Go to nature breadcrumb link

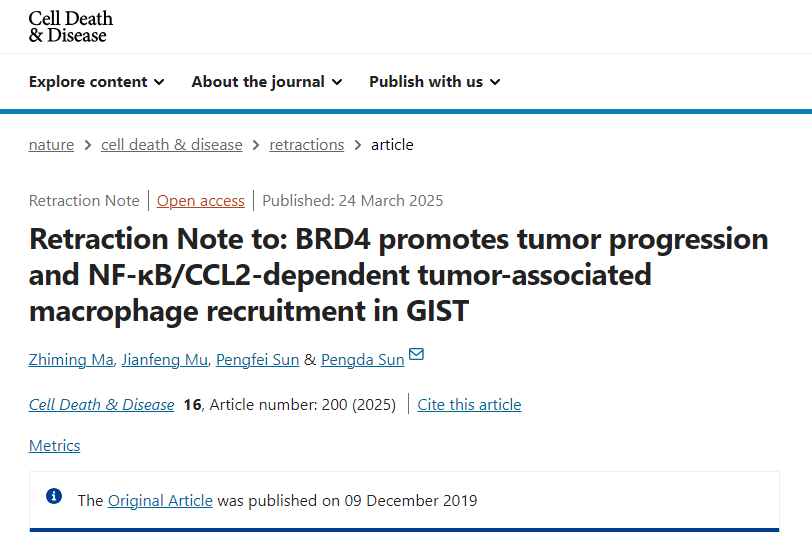tap(51, 145)
